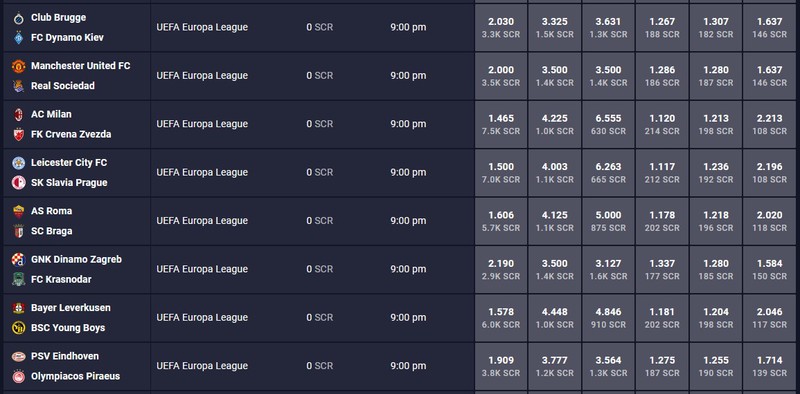Pick the 1.584 odds in Dinamo Zagreb row
The image size is (800, 394).
pos(770,269)
